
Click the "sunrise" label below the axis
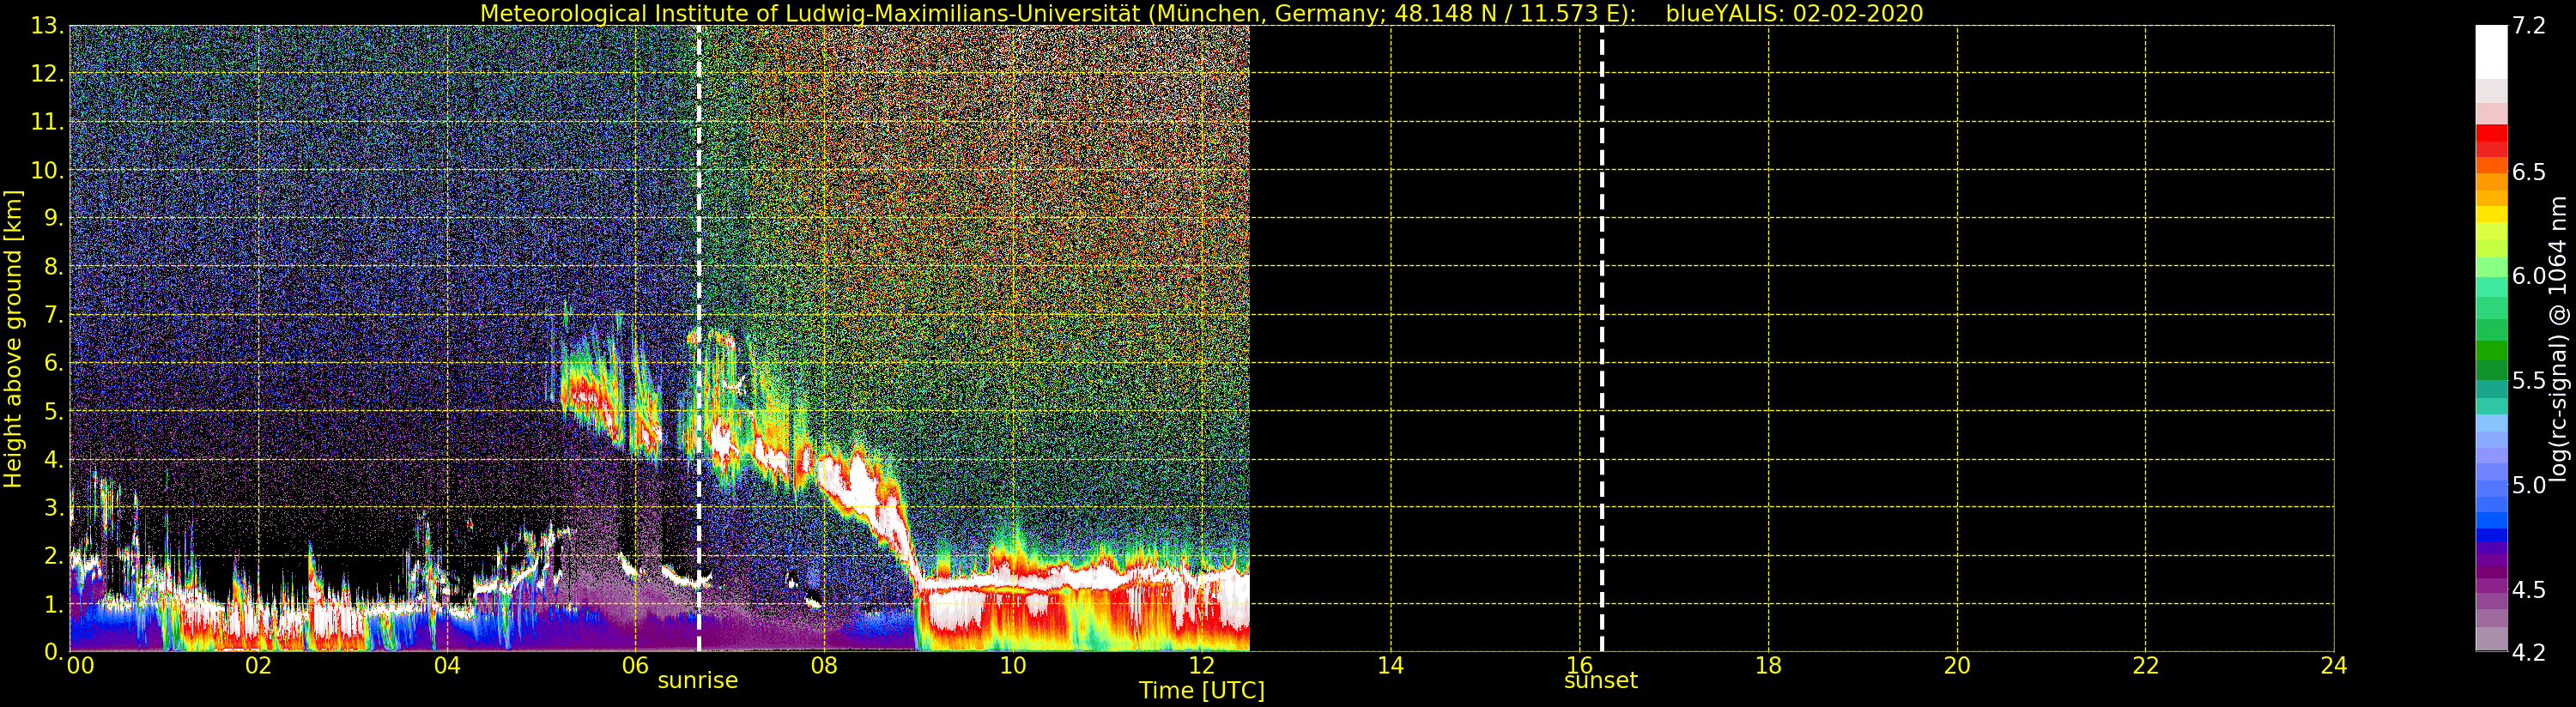(x=697, y=681)
